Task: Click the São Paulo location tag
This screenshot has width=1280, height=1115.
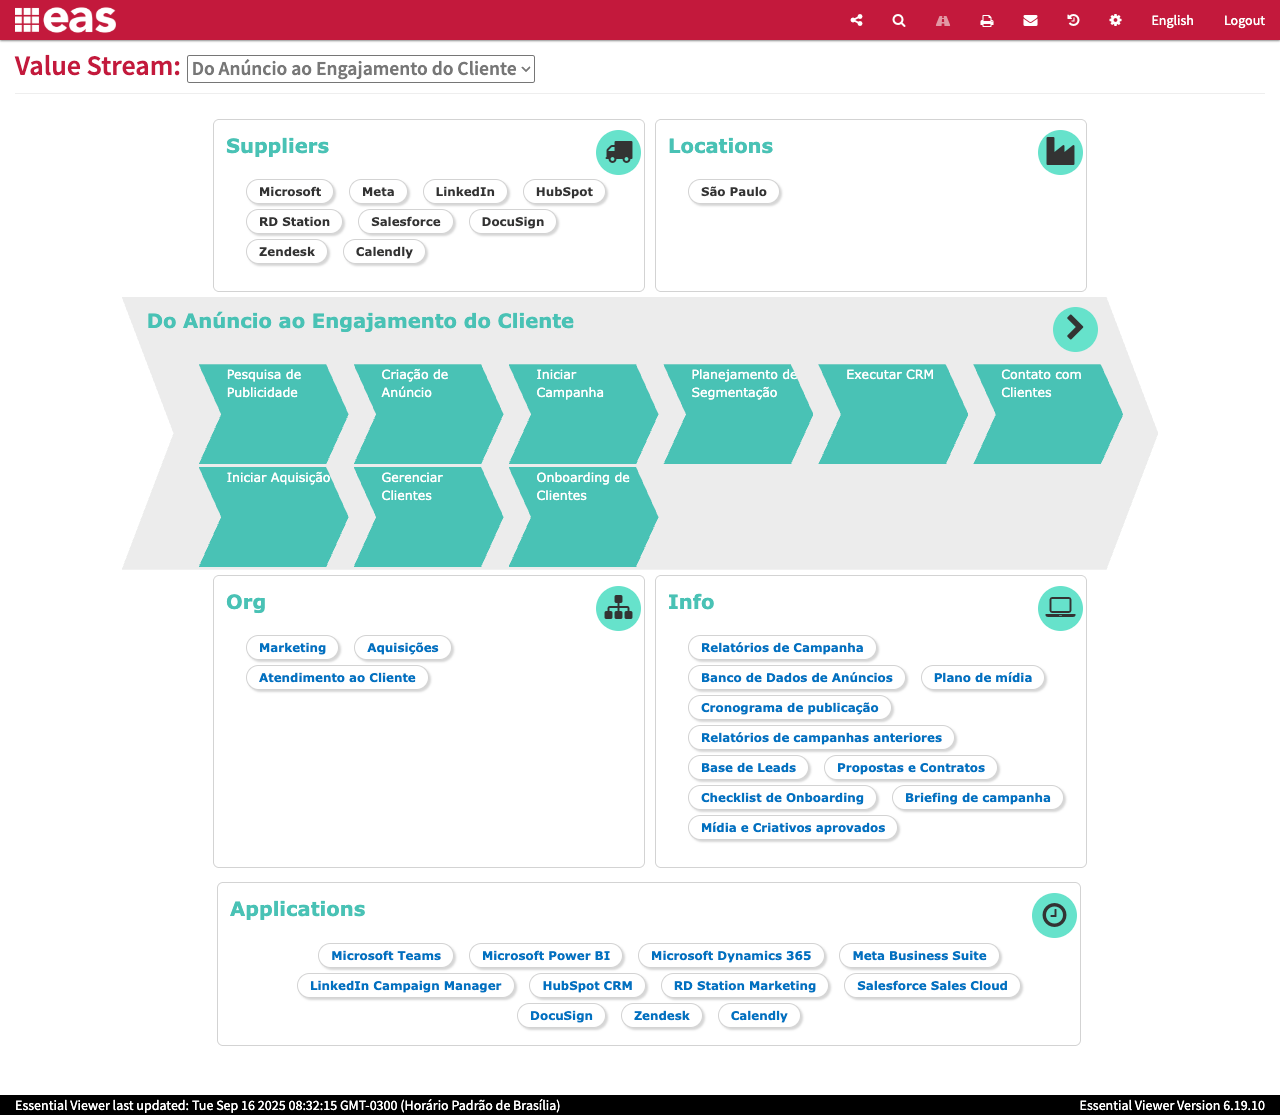Action: coord(734,192)
